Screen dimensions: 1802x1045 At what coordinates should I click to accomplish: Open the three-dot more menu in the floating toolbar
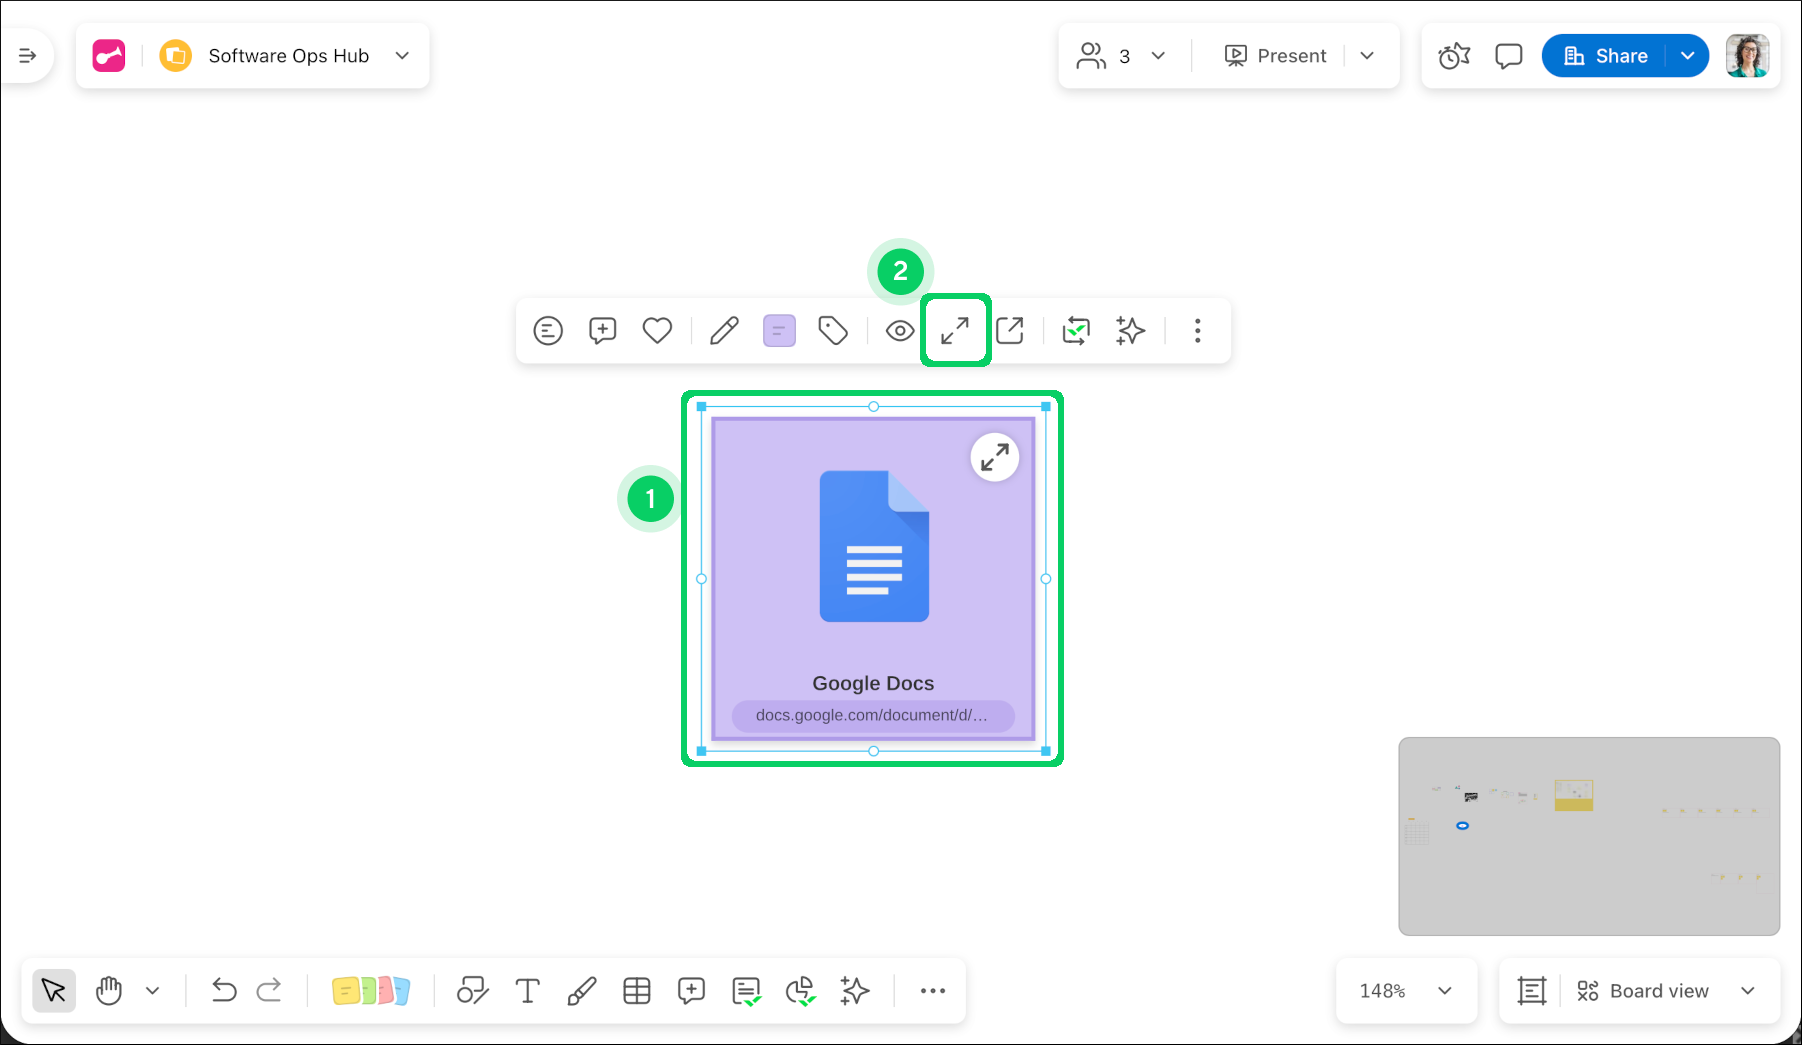pos(1197,330)
